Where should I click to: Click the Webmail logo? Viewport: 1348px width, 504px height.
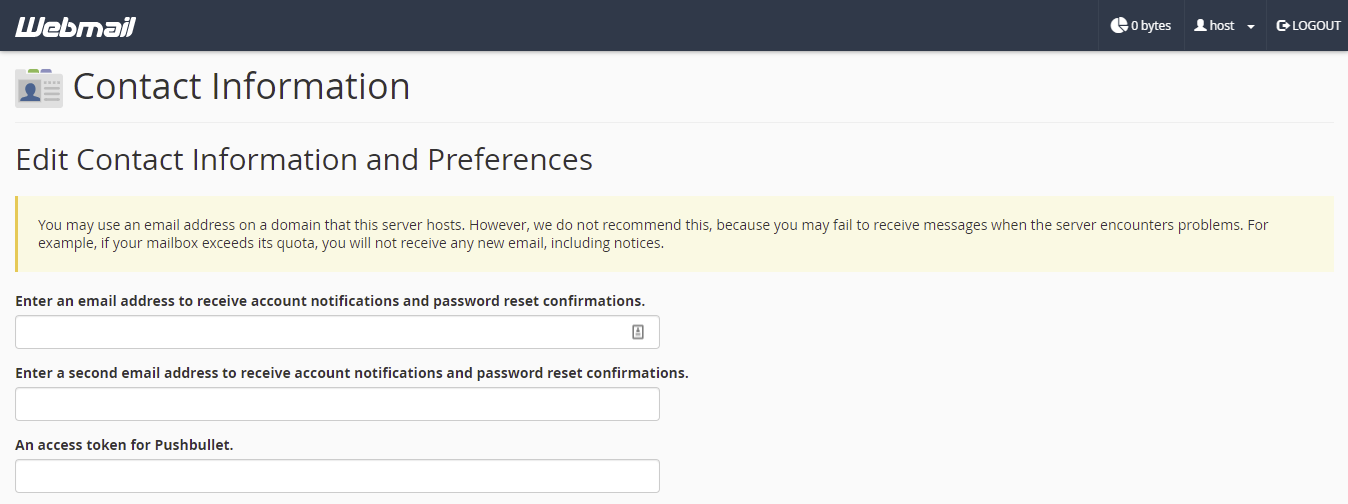pyautogui.click(x=75, y=26)
